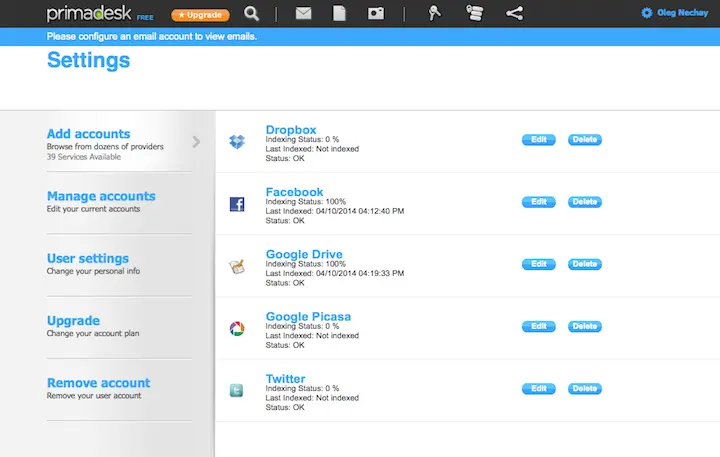Open the email envelope icon
720x457 pixels.
303,13
